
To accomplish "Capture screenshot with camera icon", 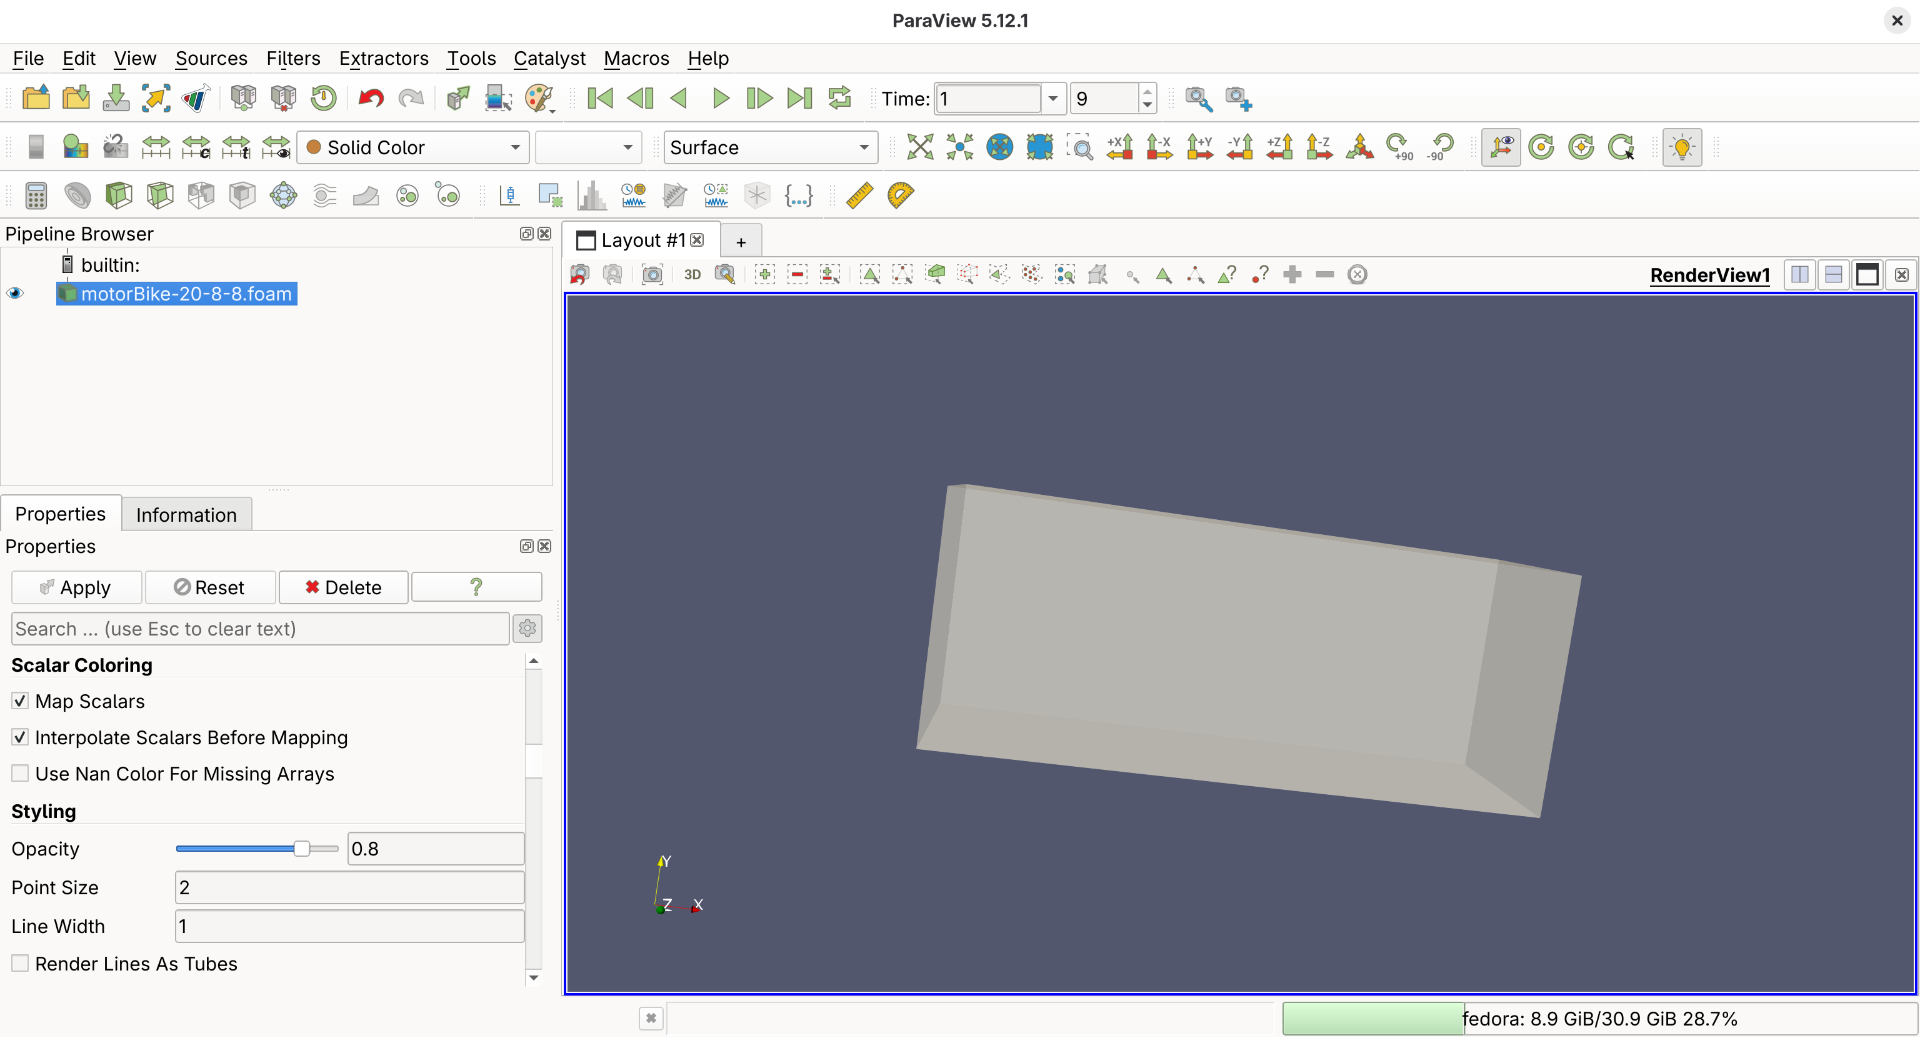I will [x=652, y=274].
